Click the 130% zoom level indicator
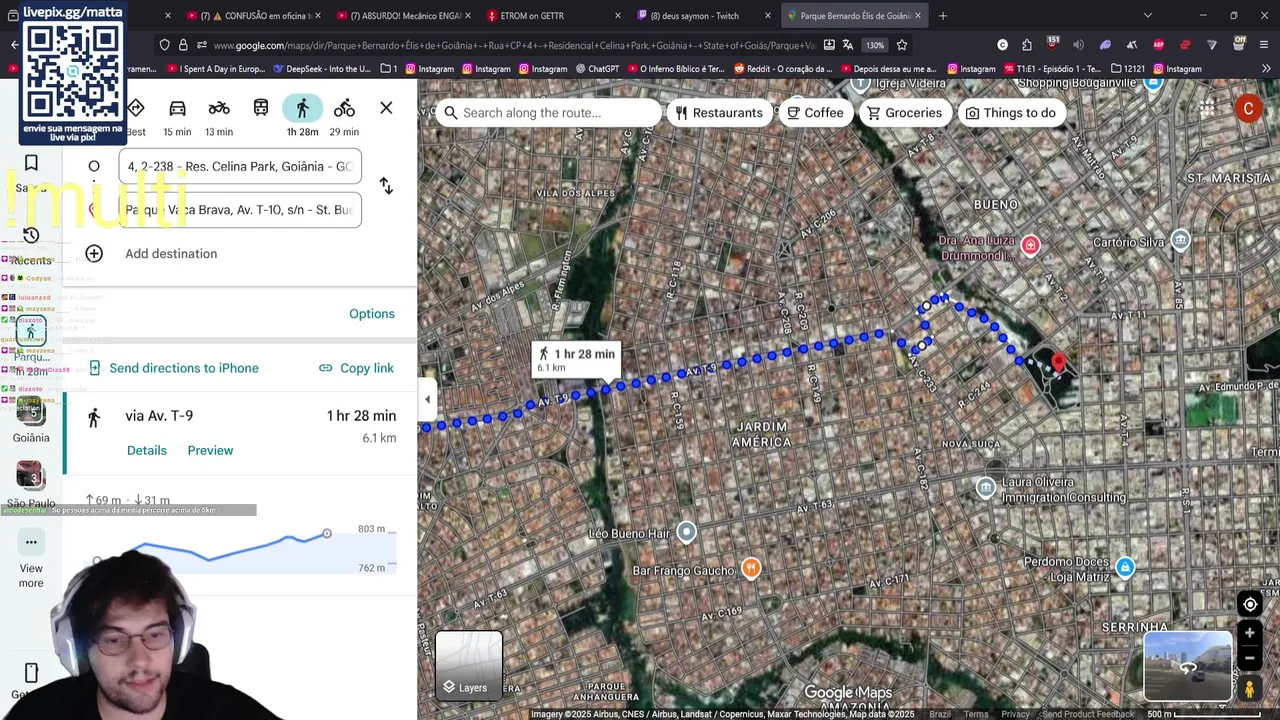Screen dimensions: 1280x720 coord(875,45)
